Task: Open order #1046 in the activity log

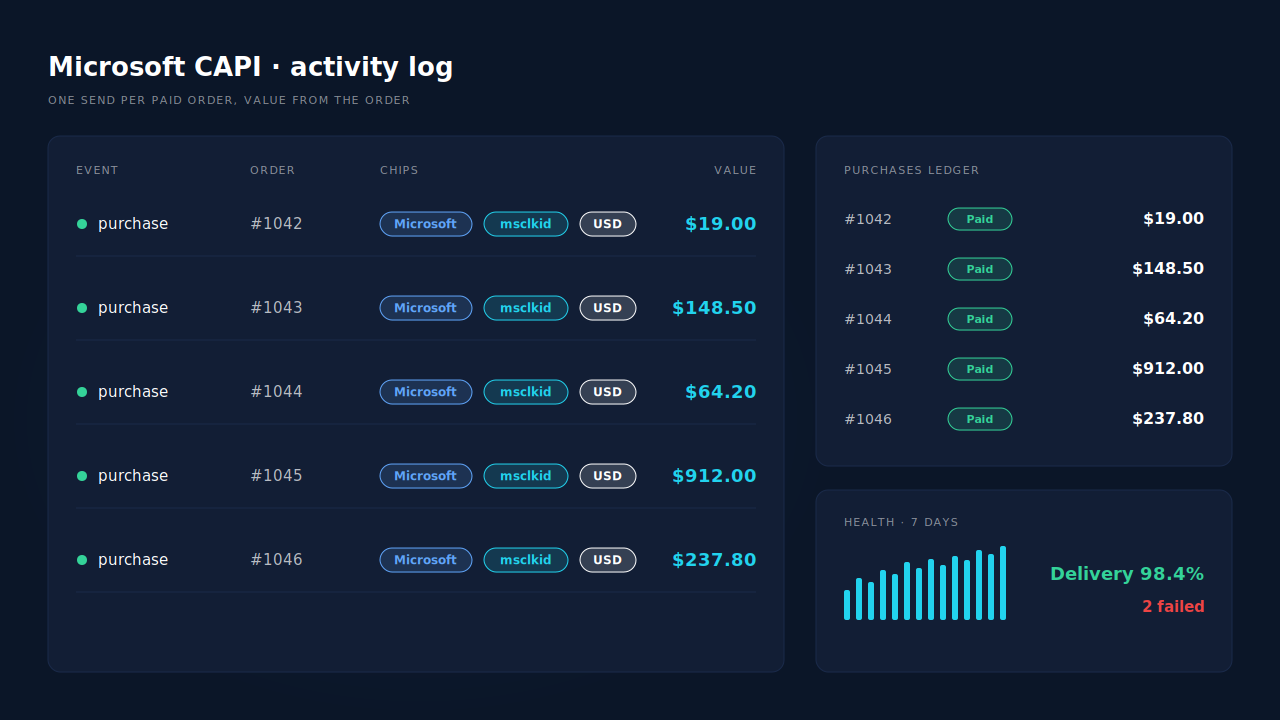Action: (276, 560)
